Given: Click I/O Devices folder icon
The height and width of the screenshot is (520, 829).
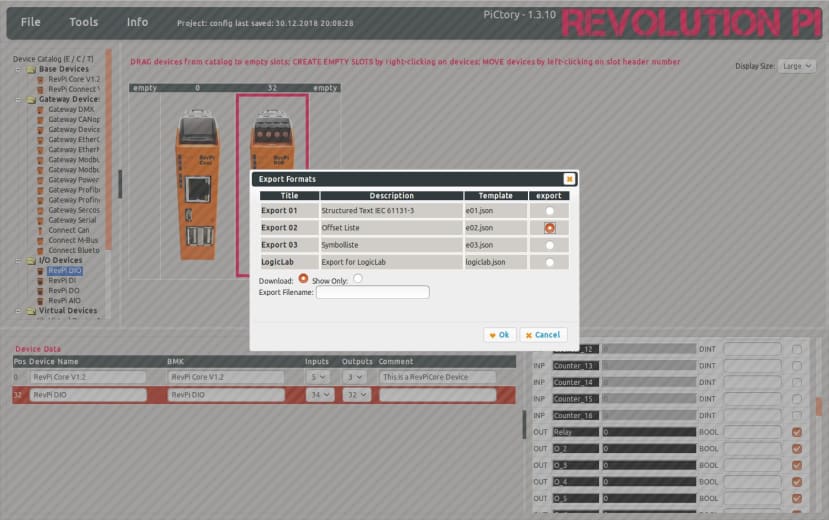Looking at the screenshot, I should click(31, 261).
